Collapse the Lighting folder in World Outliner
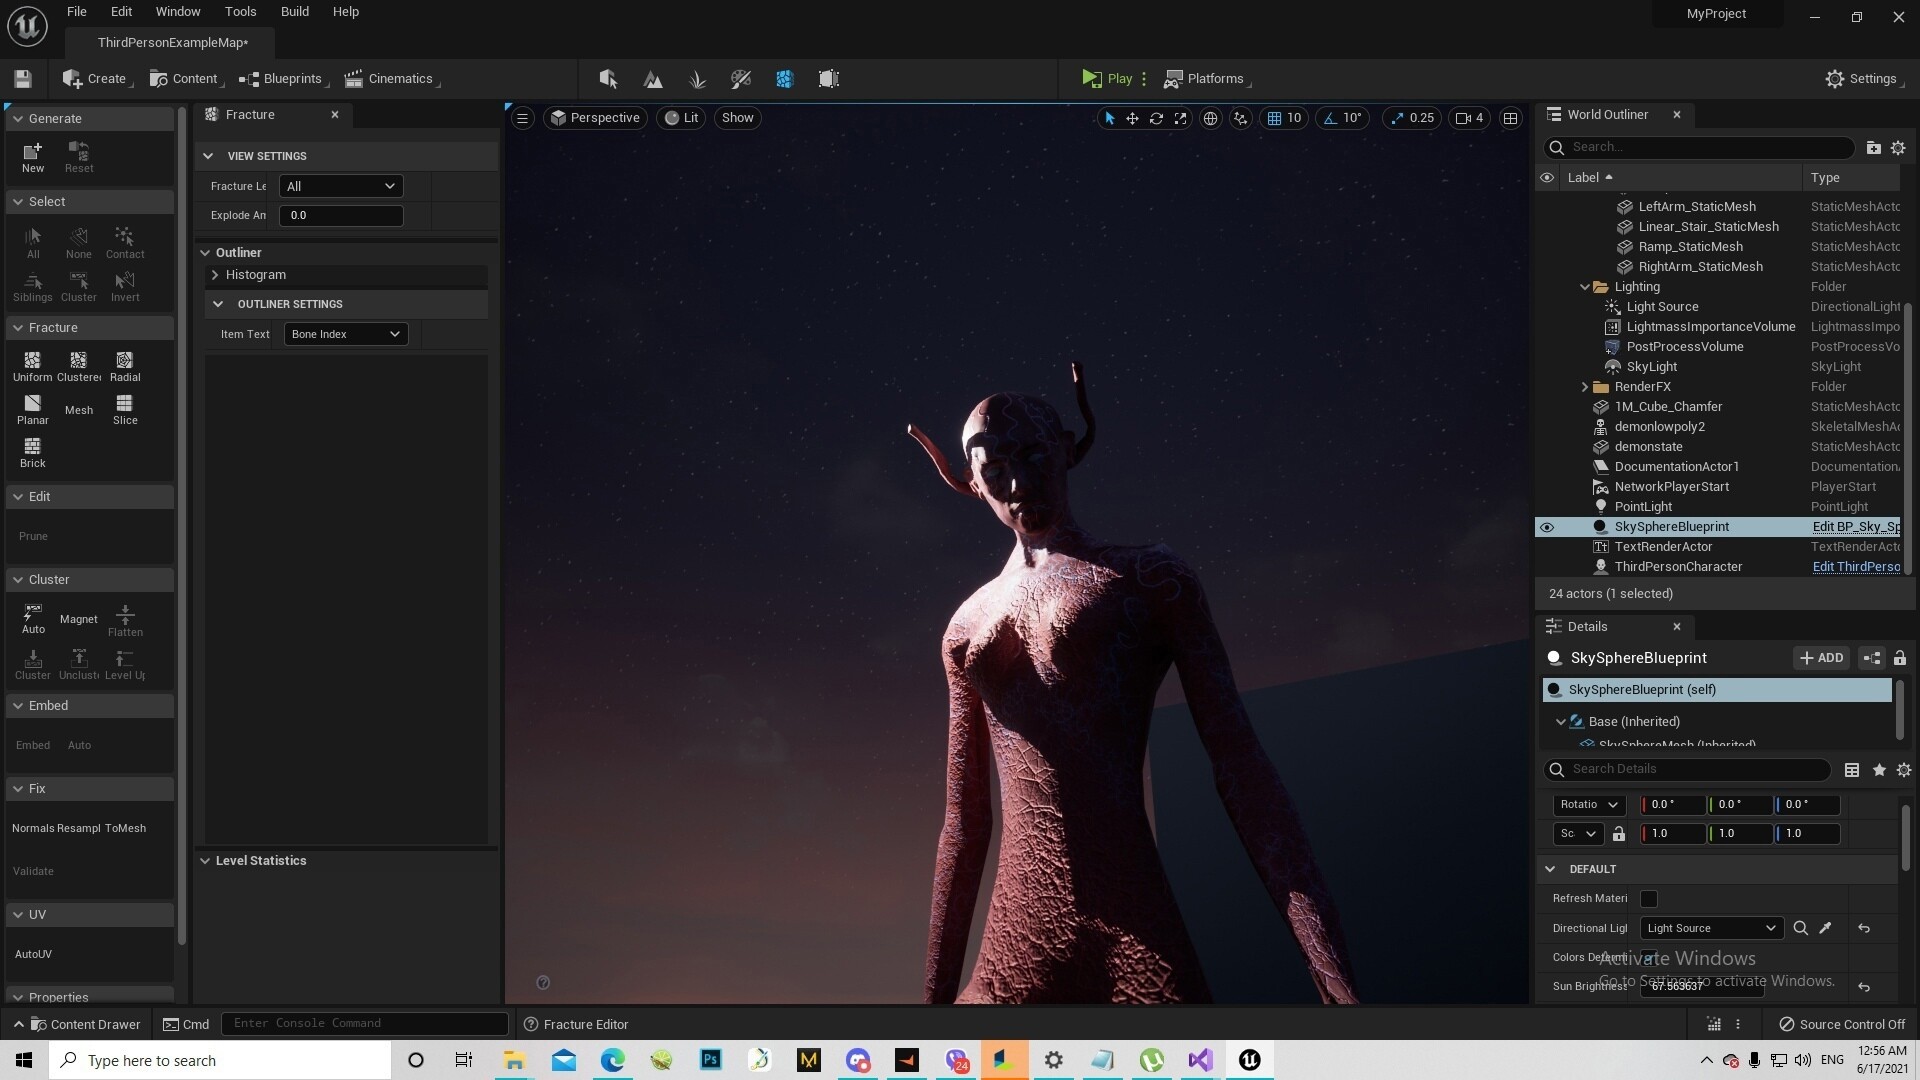The image size is (1920, 1080). click(x=1585, y=287)
